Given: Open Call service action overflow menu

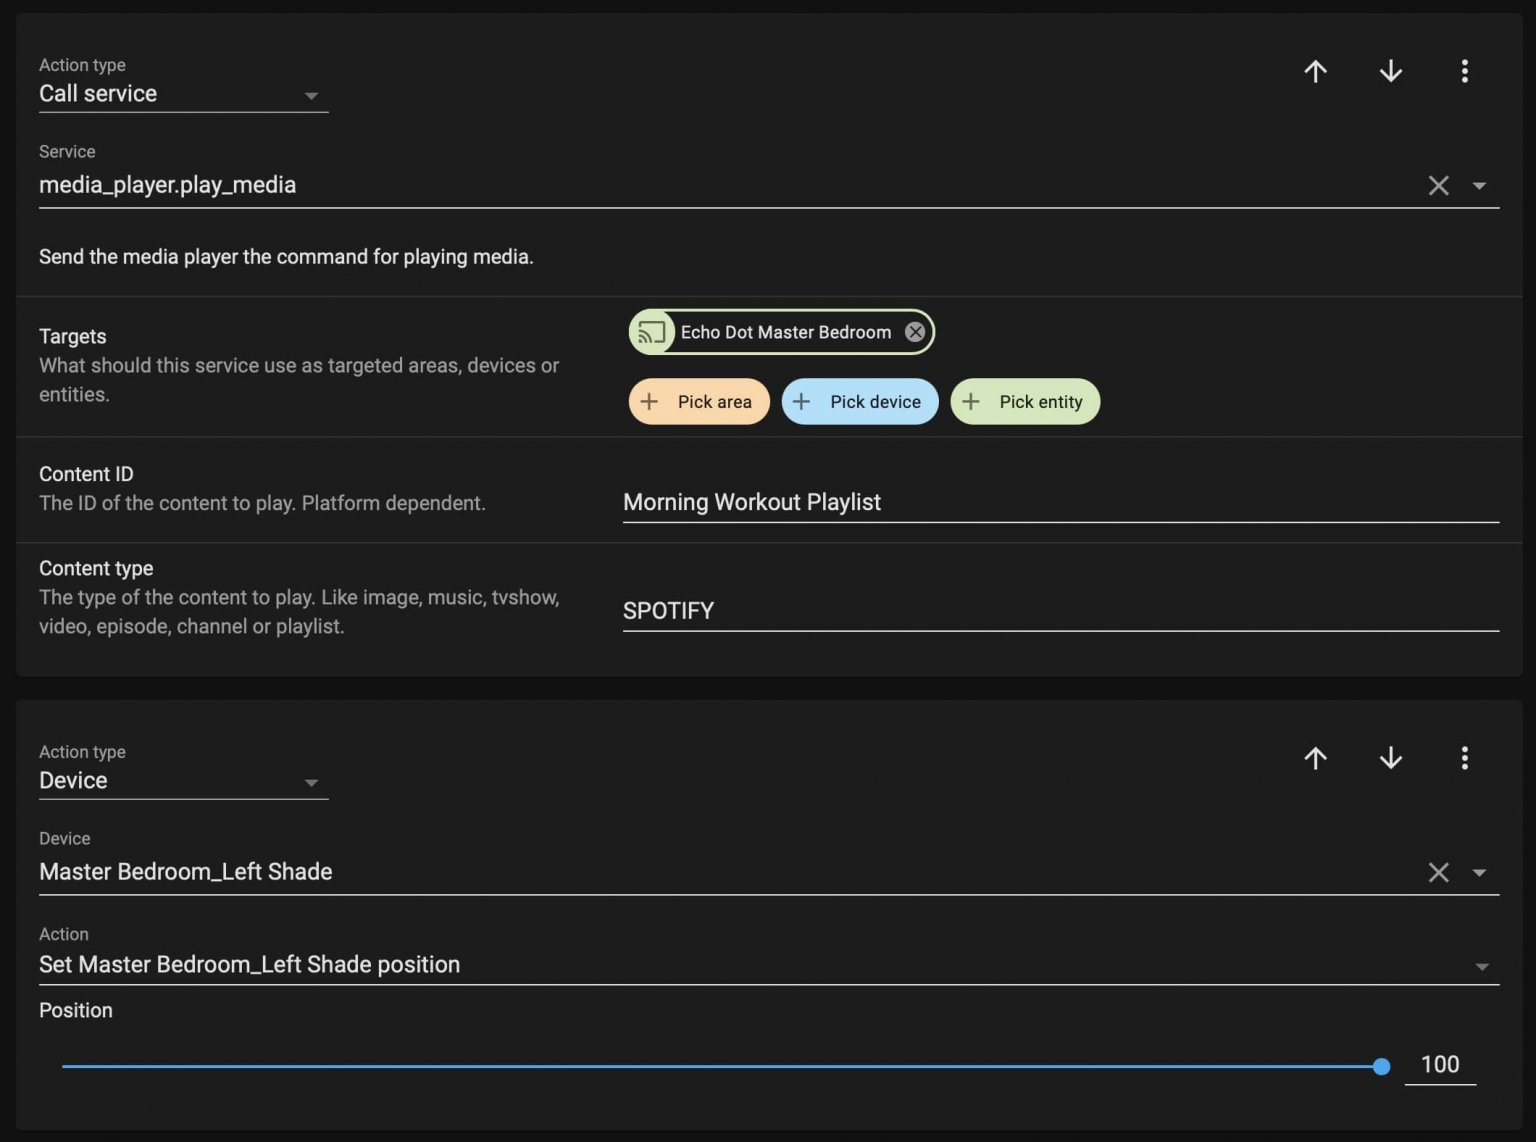Looking at the screenshot, I should coord(1464,71).
